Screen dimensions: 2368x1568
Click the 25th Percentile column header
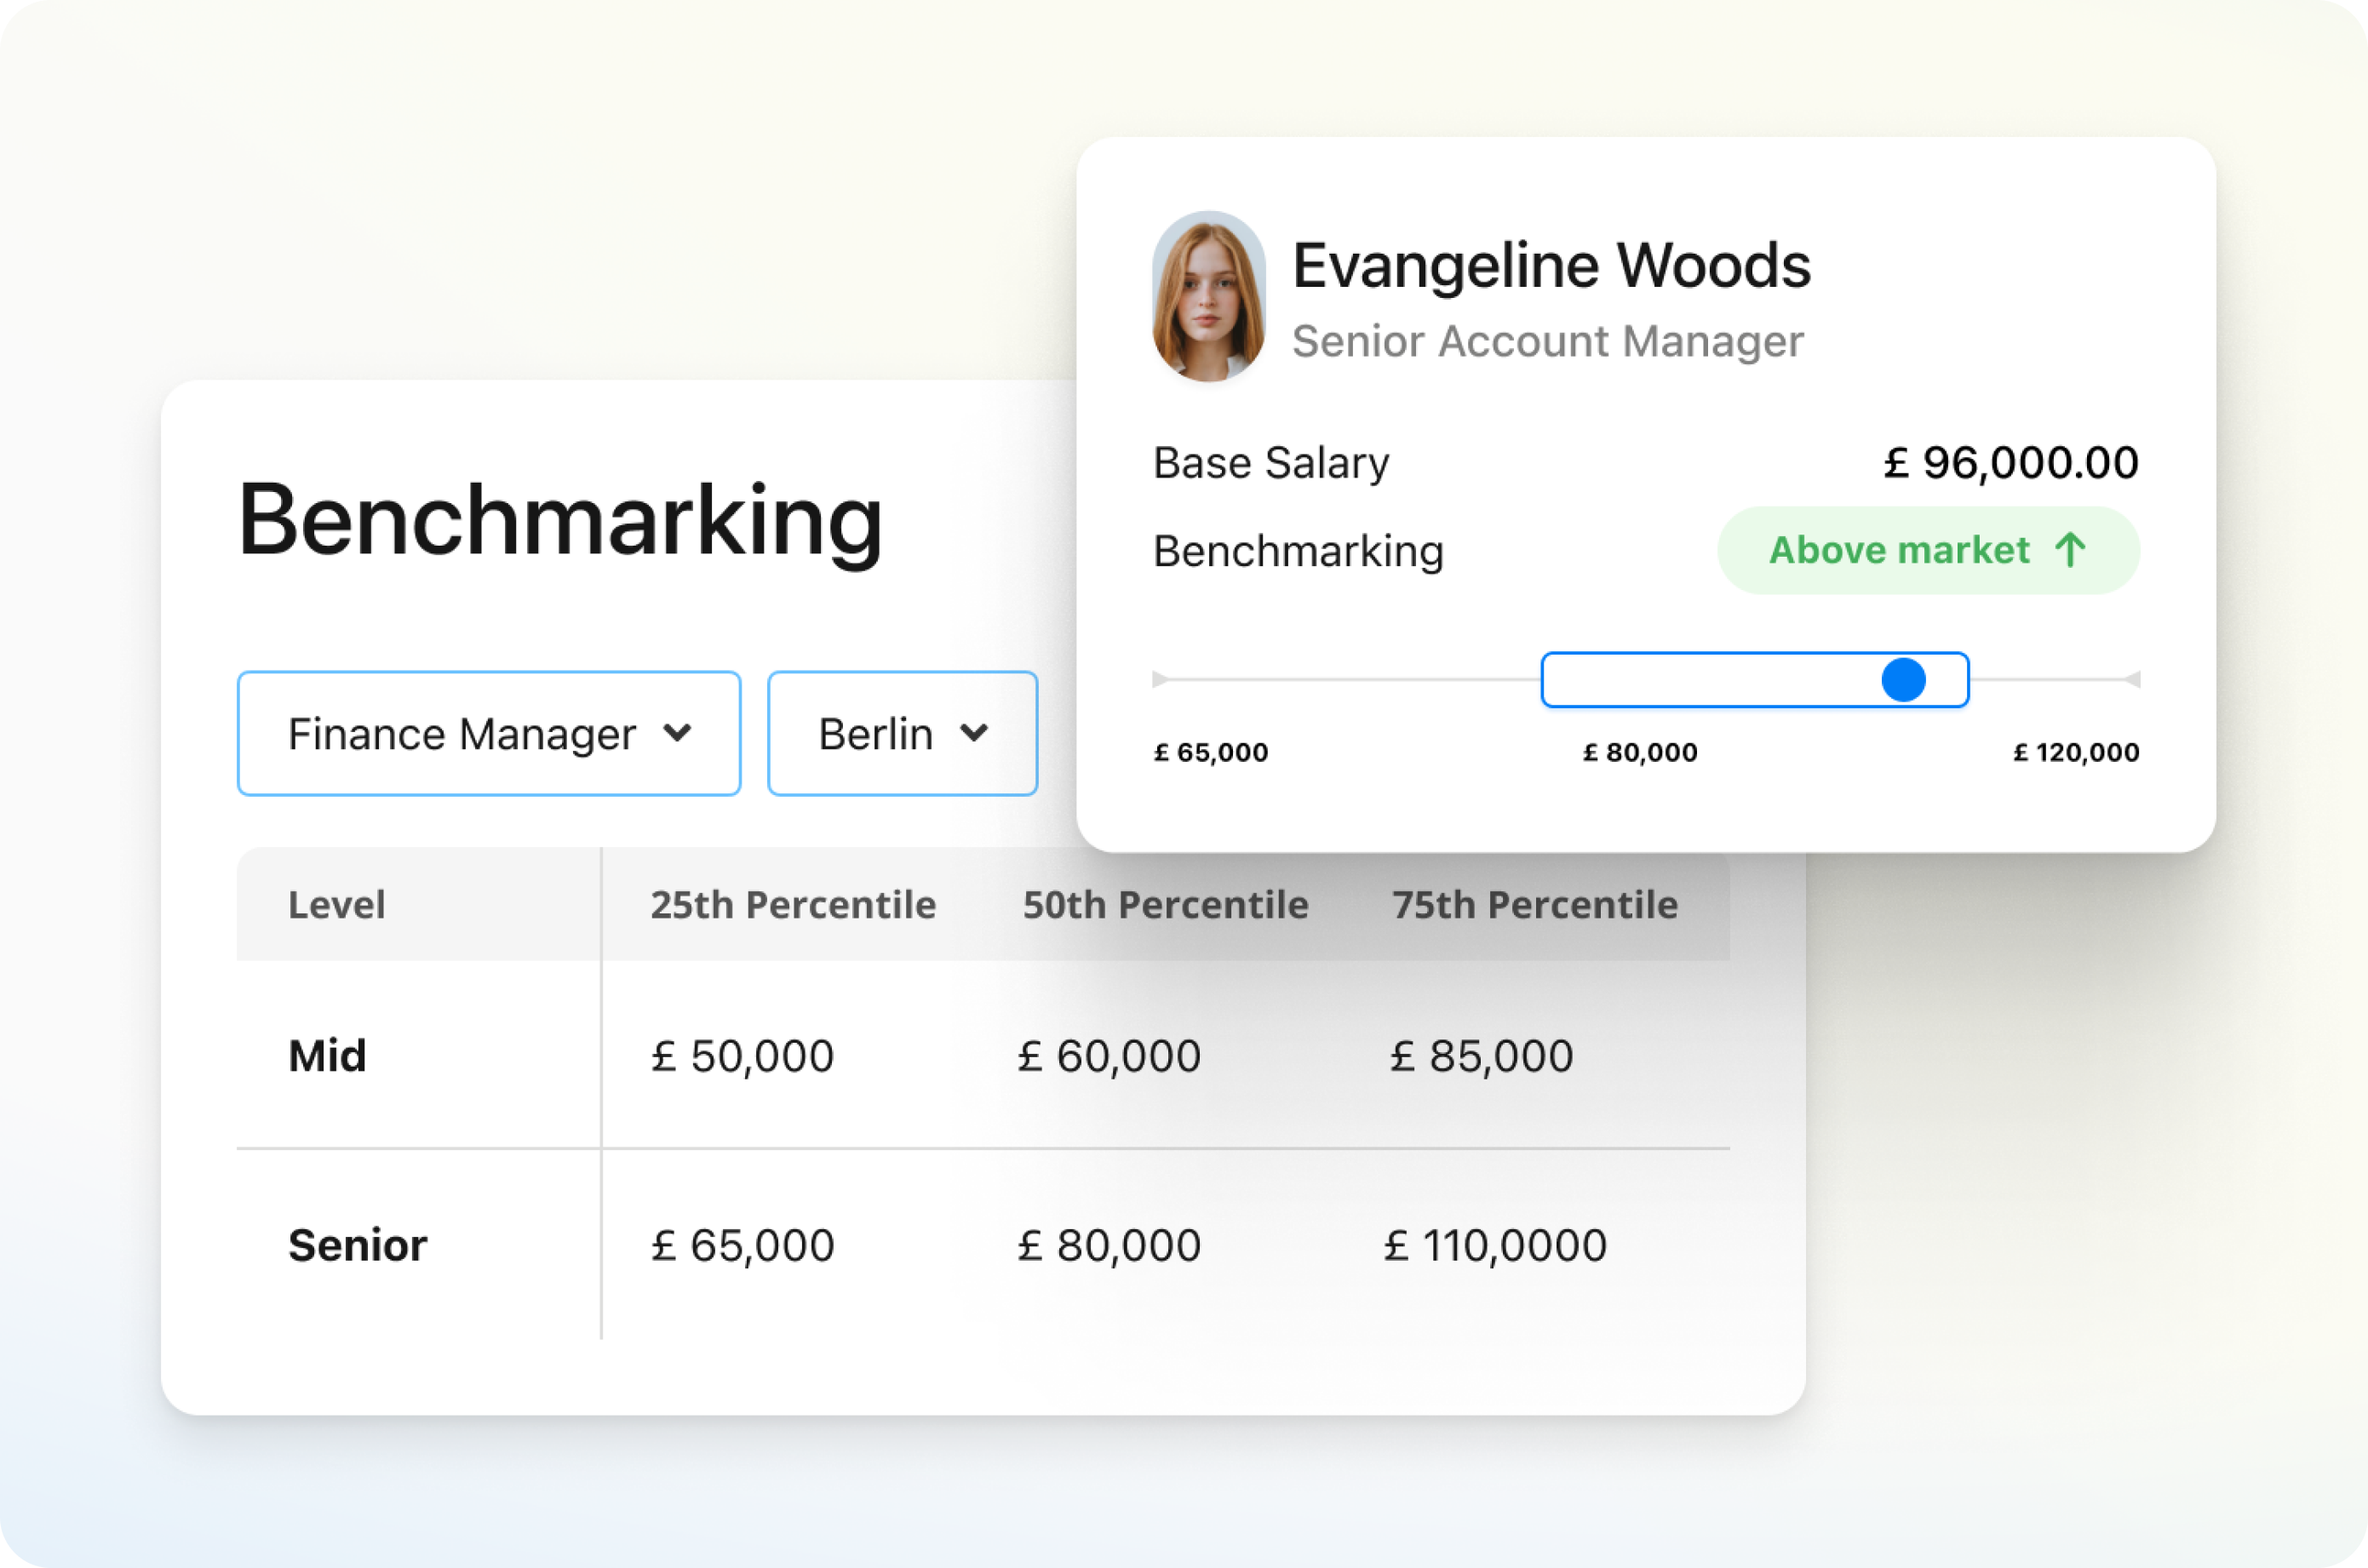tap(793, 905)
